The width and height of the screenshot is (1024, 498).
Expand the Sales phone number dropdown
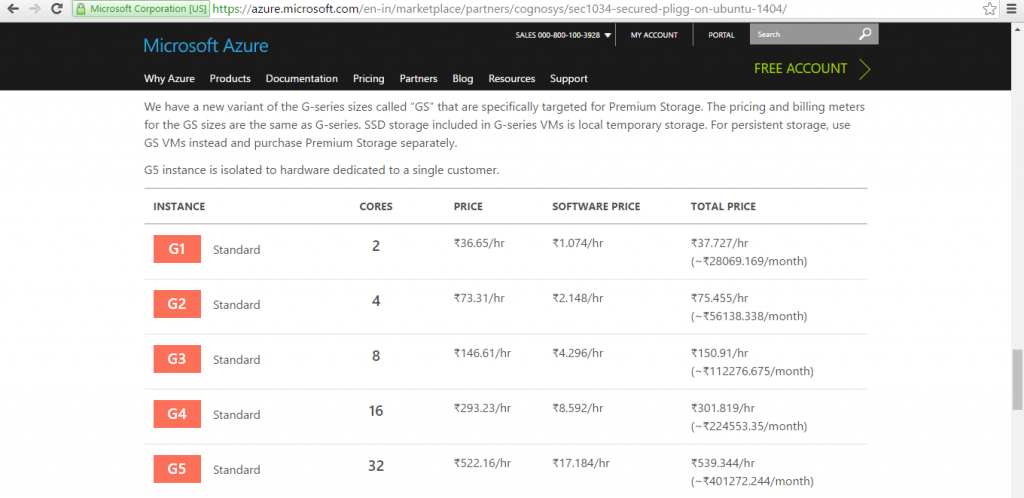coord(608,36)
